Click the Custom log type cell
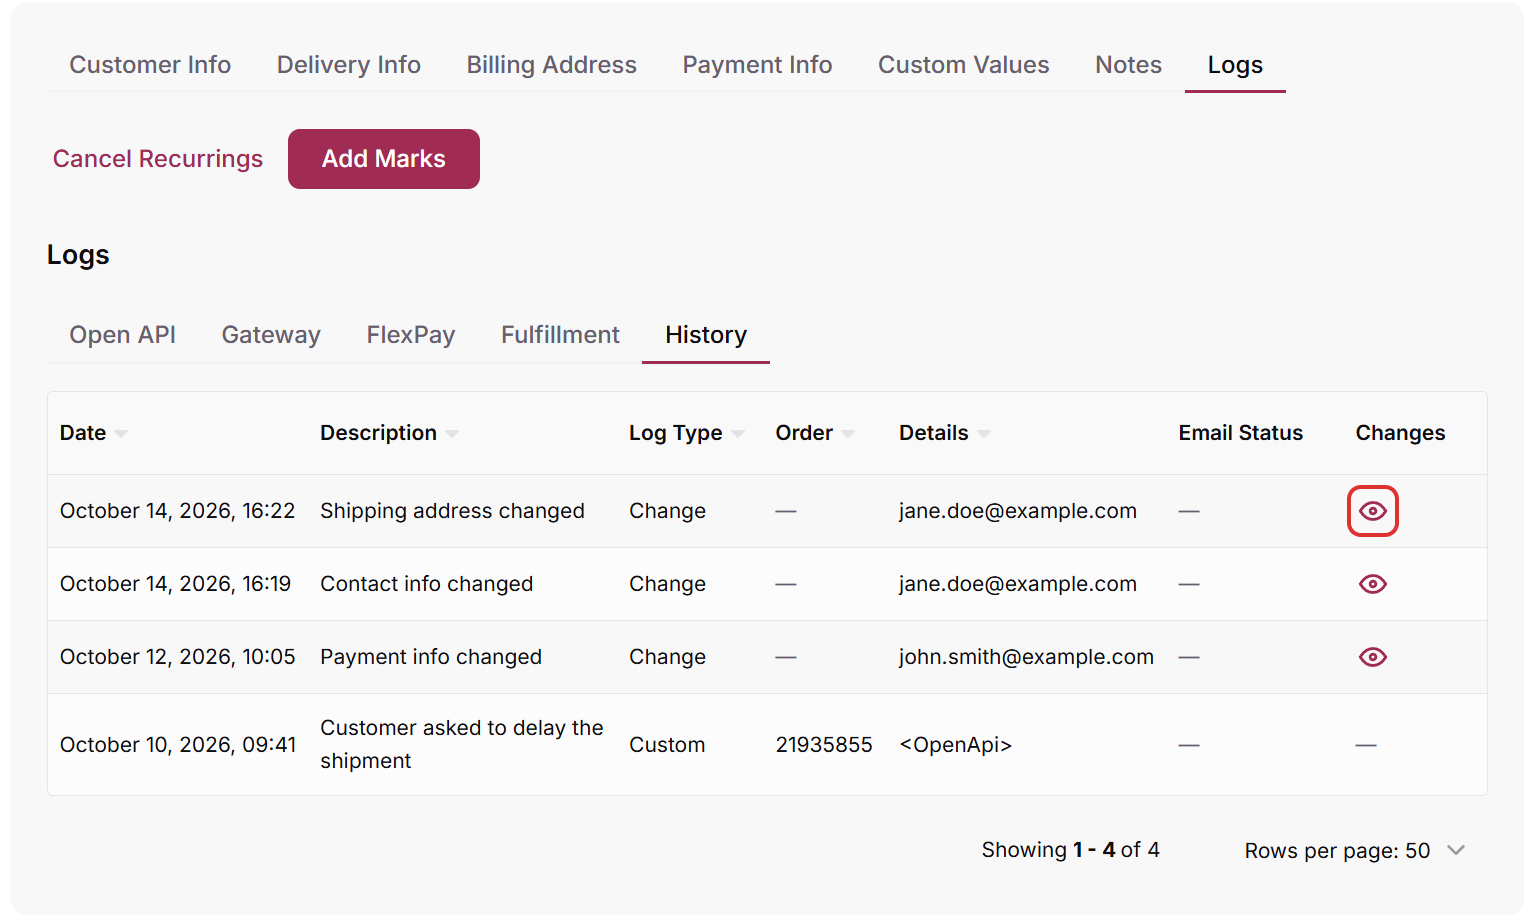This screenshot has height=915, width=1535. [x=667, y=745]
